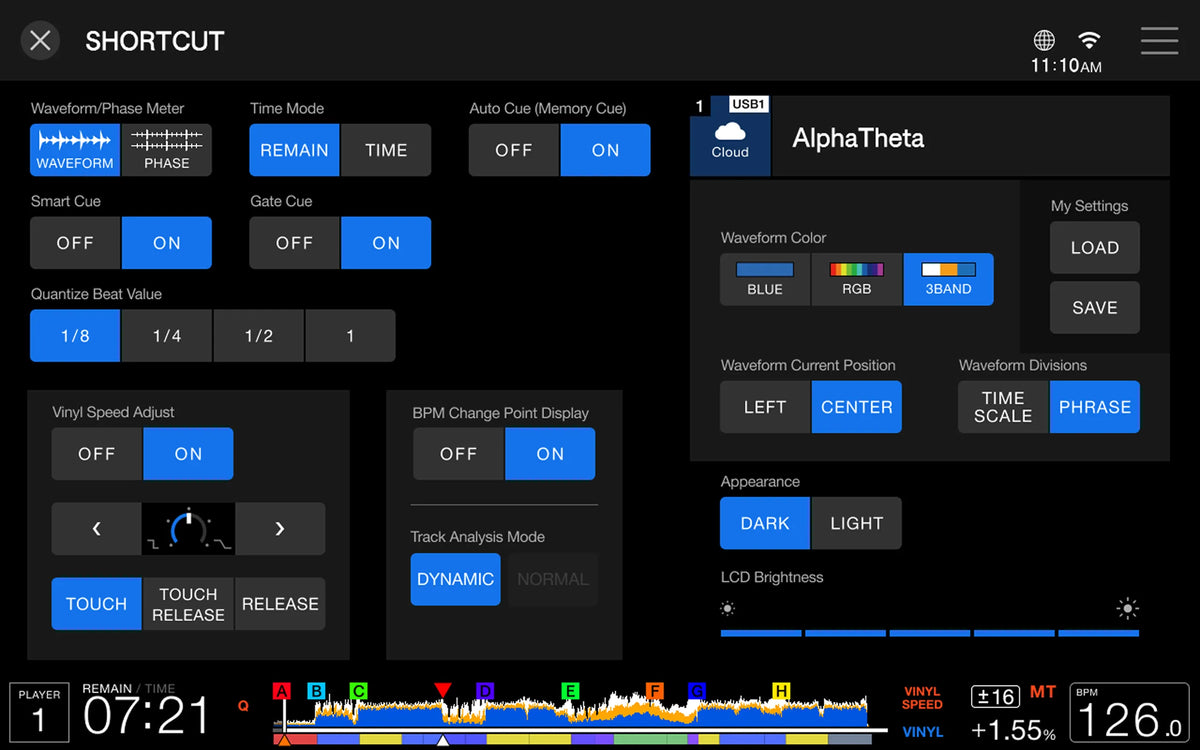This screenshot has height=750, width=1200.
Task: Set Quantize Beat Value to 1/4
Action: point(167,336)
